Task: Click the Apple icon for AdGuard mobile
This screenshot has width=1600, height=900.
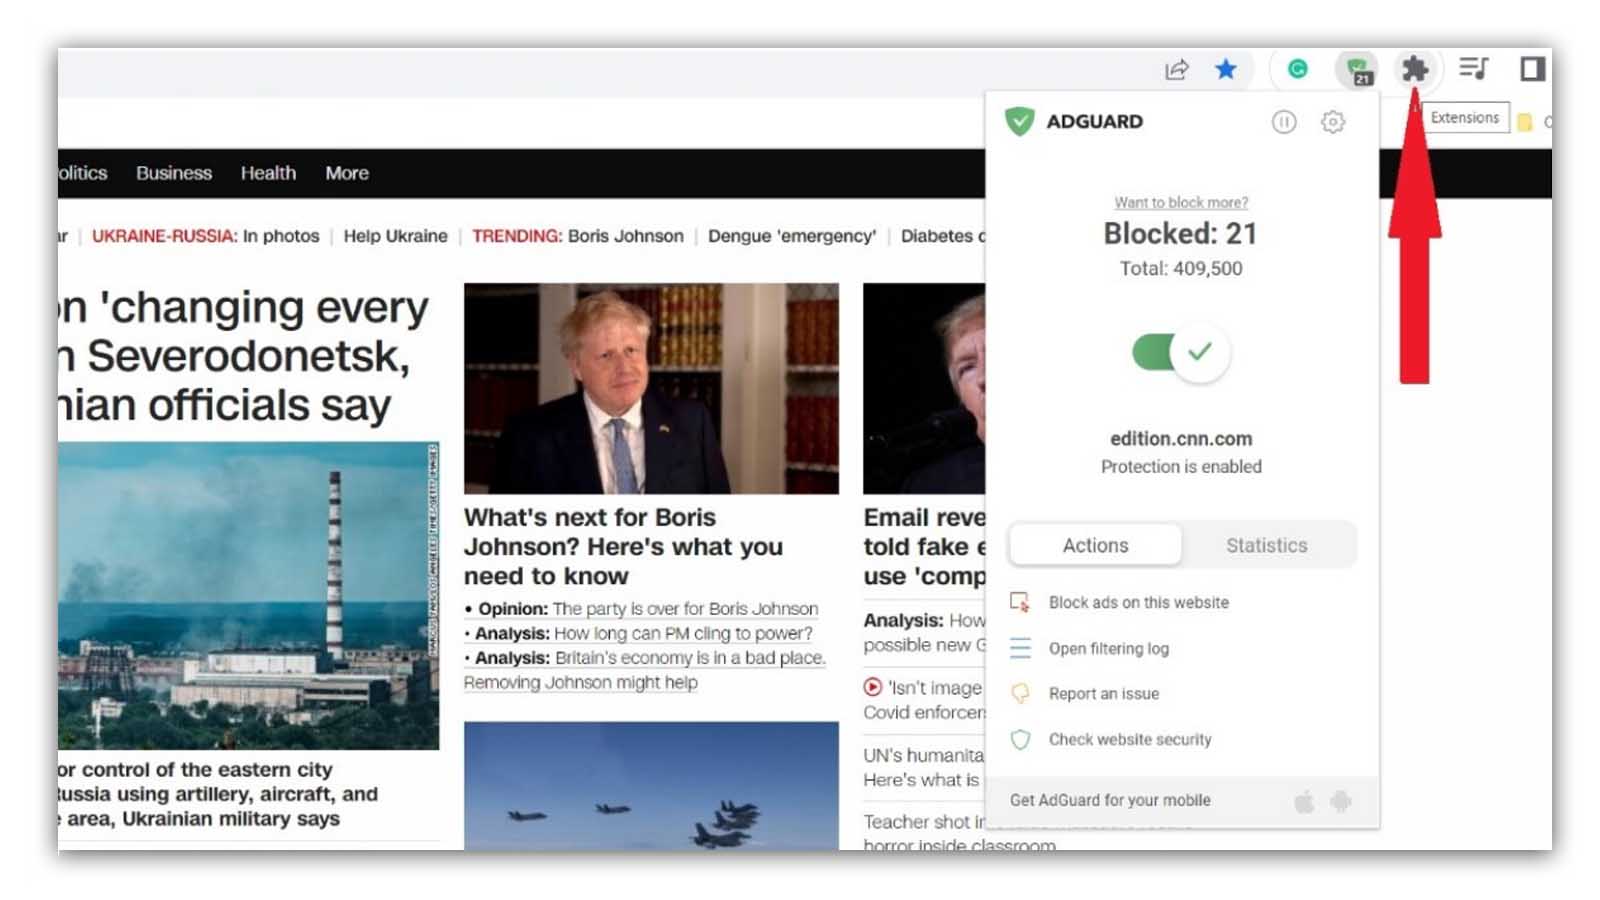Action: (1304, 801)
